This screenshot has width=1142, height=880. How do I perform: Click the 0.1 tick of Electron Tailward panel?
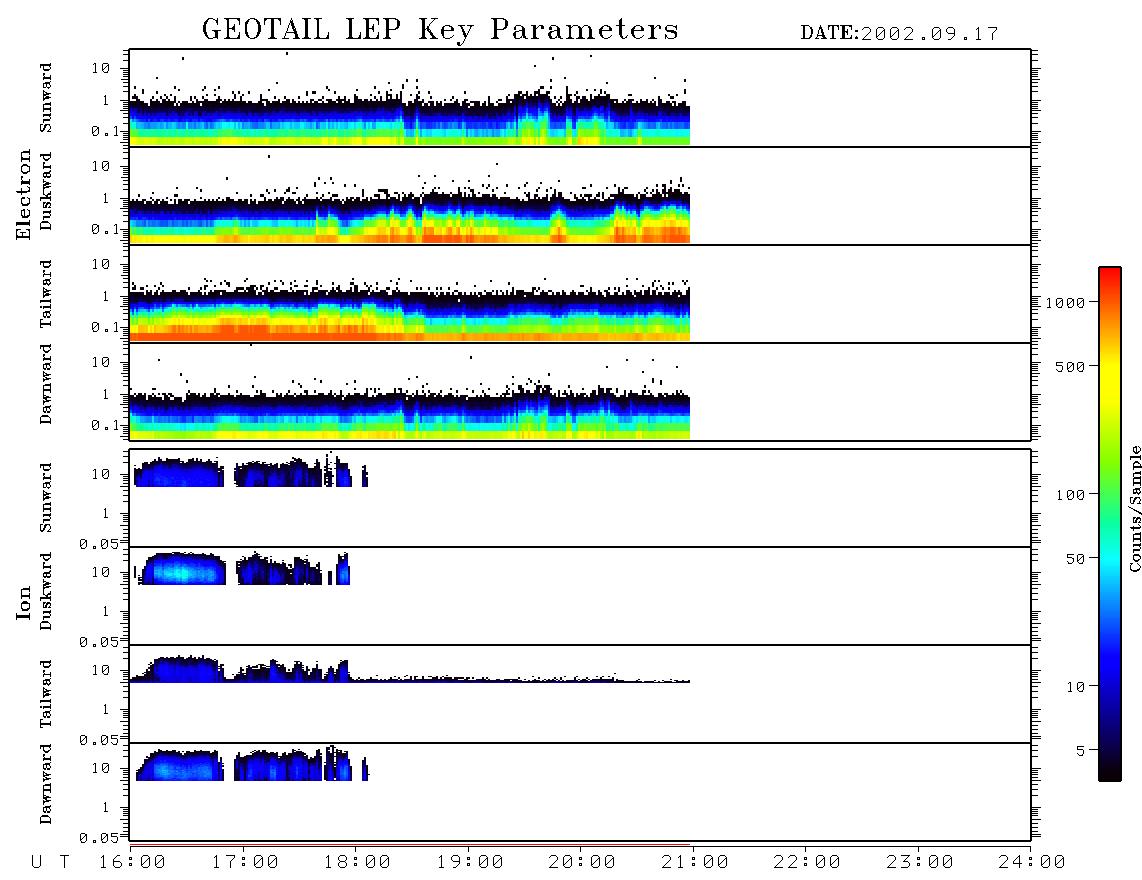click(x=105, y=327)
